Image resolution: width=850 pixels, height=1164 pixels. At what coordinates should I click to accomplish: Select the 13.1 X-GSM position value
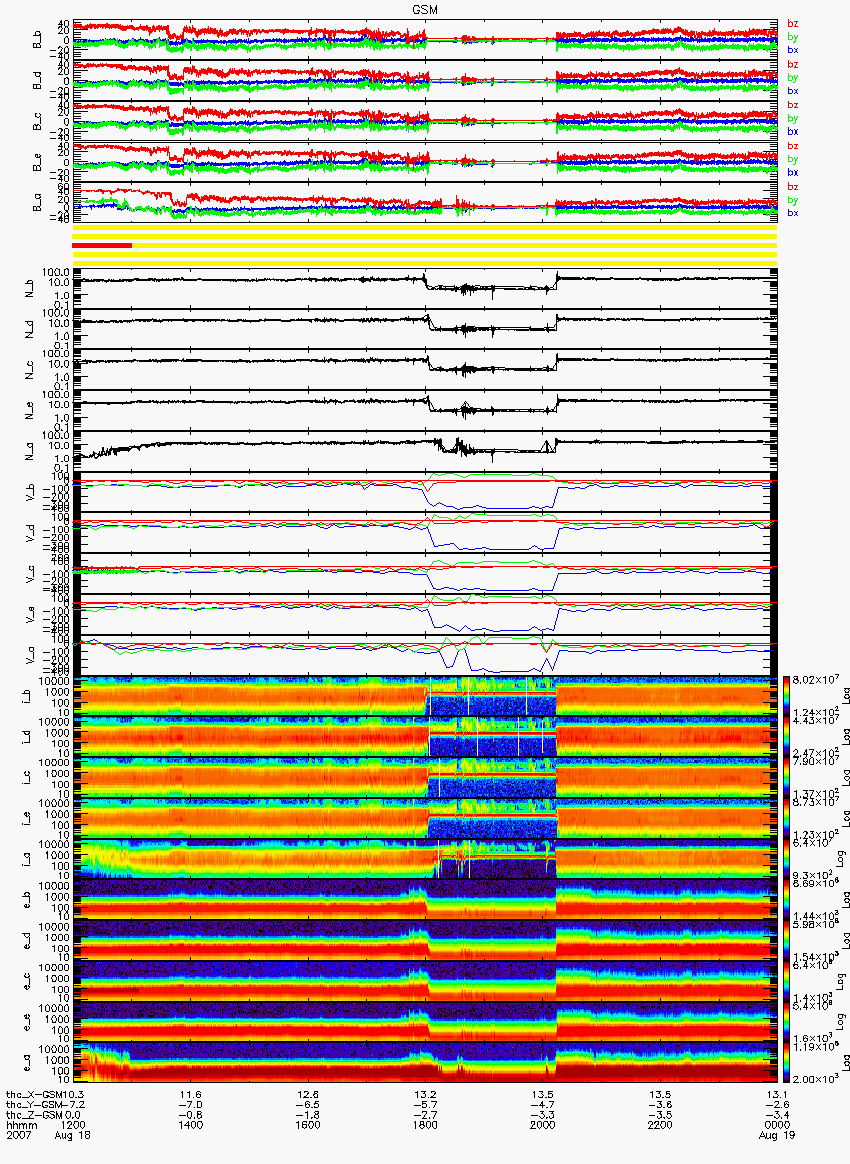pos(777,1094)
